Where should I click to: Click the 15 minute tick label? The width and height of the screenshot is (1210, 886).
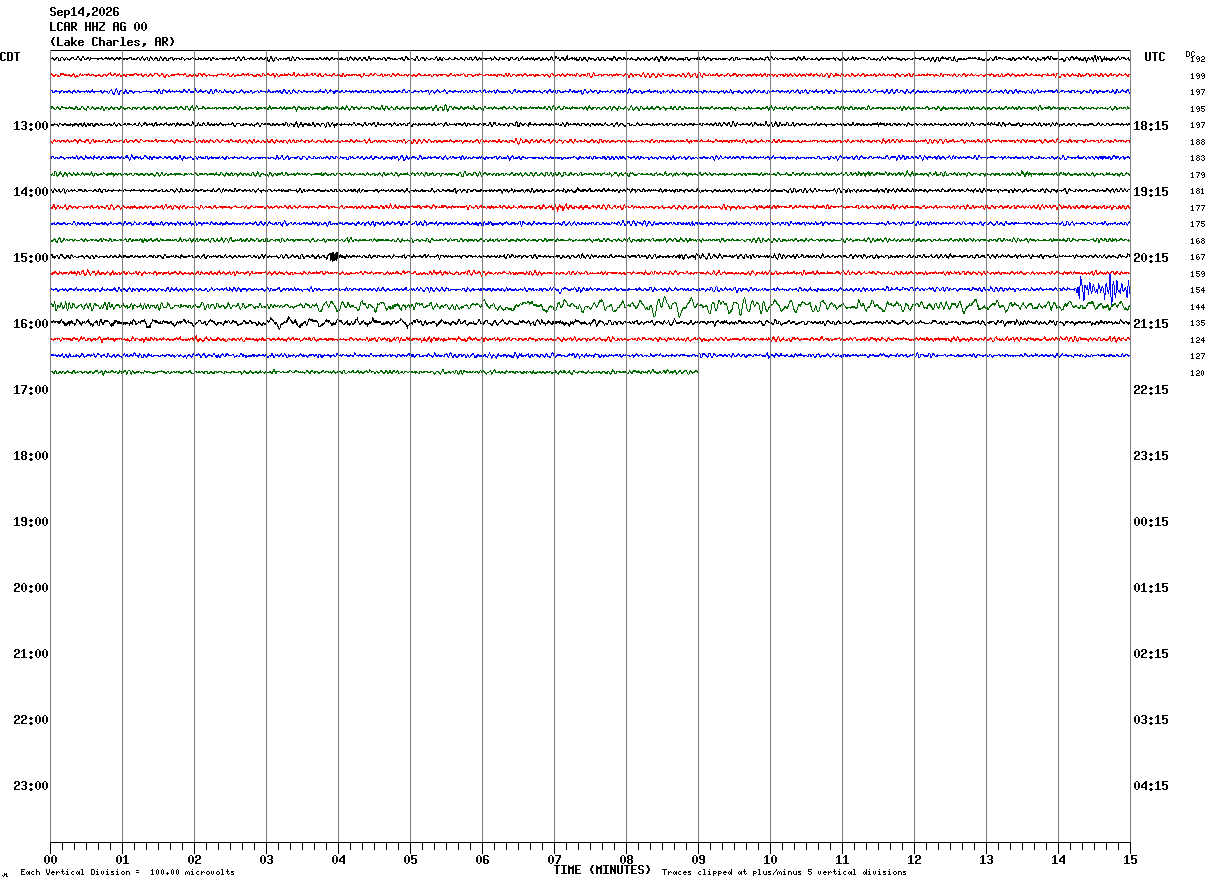pyautogui.click(x=1130, y=860)
